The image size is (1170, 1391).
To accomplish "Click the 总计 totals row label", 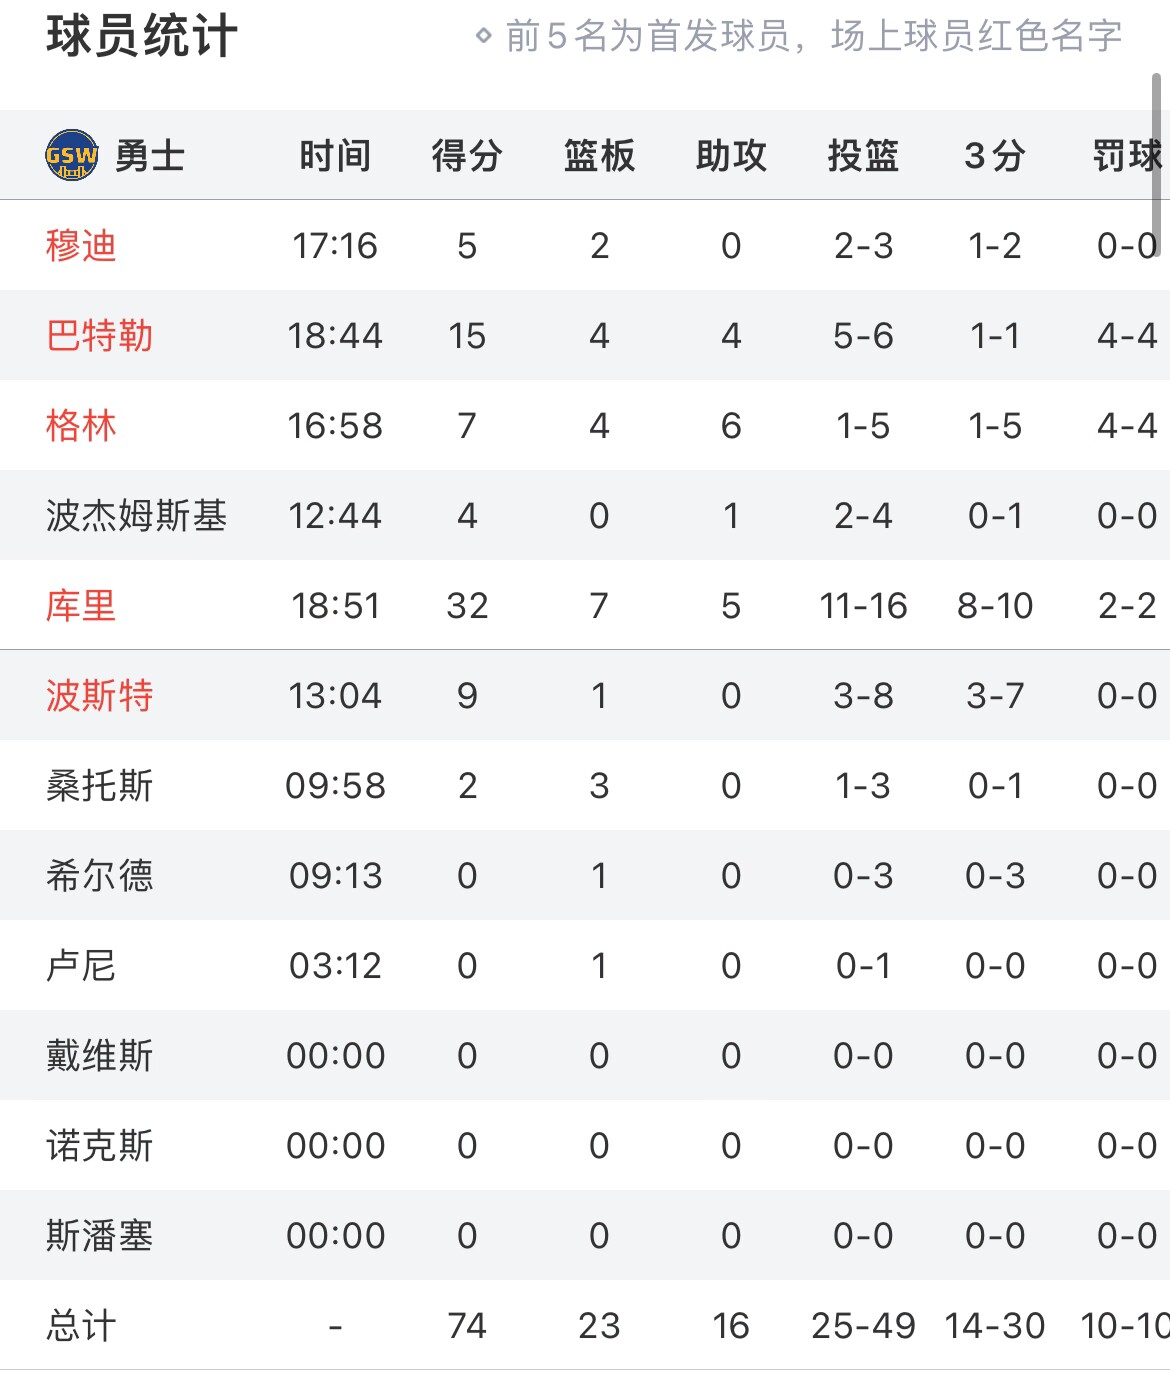I will point(81,1325).
